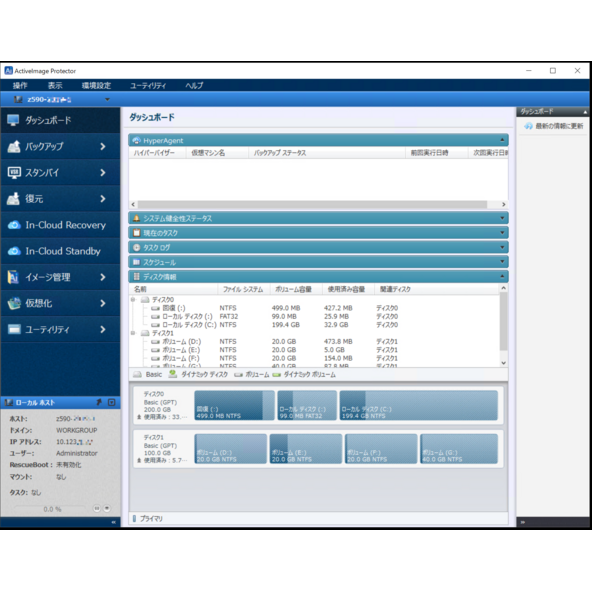Sort by バックアップ ステータス column header
The width and height of the screenshot is (592, 592).
point(327,153)
